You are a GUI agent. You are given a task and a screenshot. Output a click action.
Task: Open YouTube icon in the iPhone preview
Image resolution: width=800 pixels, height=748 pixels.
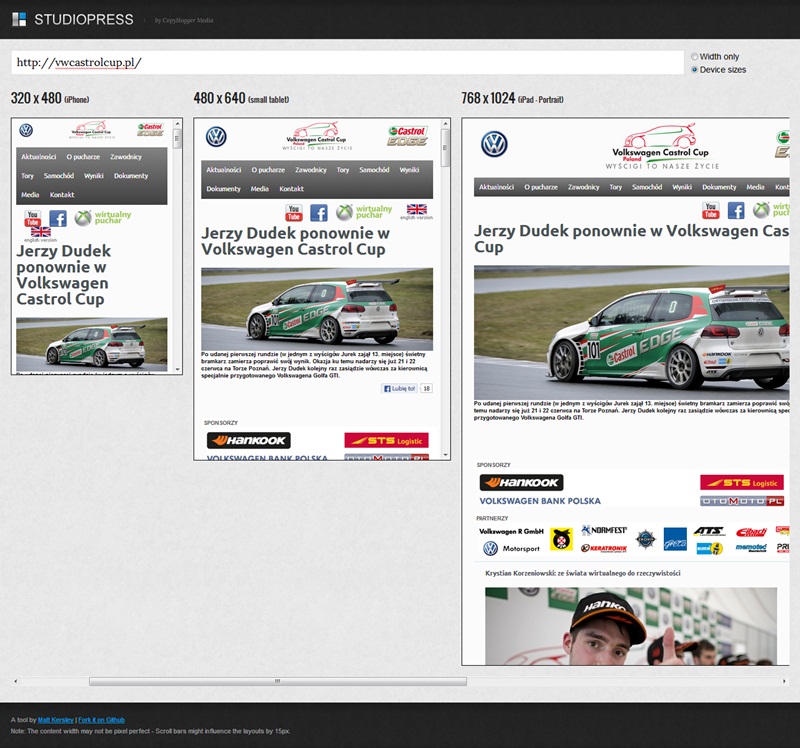point(32,218)
